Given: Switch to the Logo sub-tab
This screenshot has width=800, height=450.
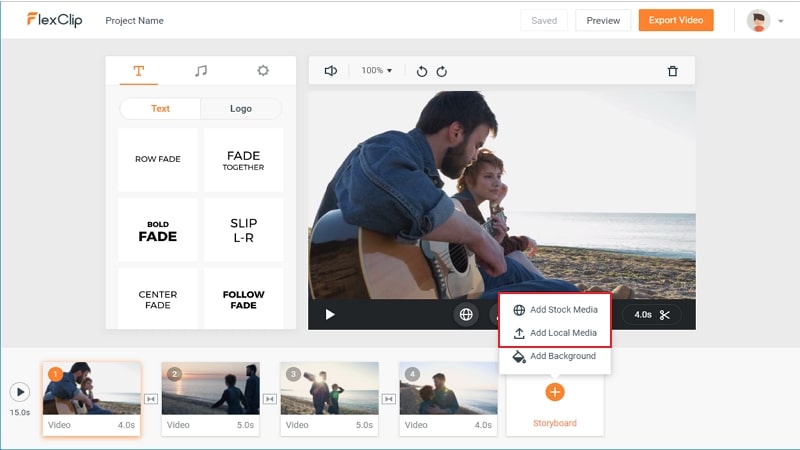Looking at the screenshot, I should [x=241, y=109].
